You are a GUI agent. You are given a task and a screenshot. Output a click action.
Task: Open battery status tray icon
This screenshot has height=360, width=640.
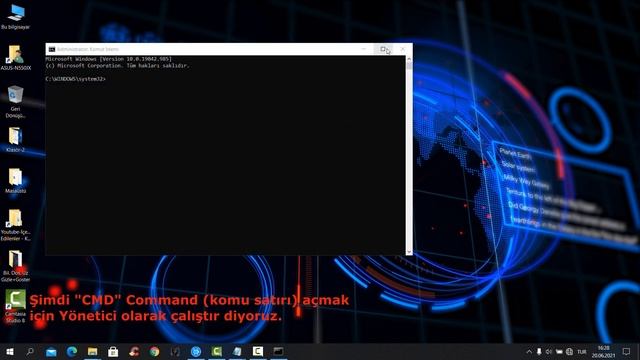(x=559, y=351)
